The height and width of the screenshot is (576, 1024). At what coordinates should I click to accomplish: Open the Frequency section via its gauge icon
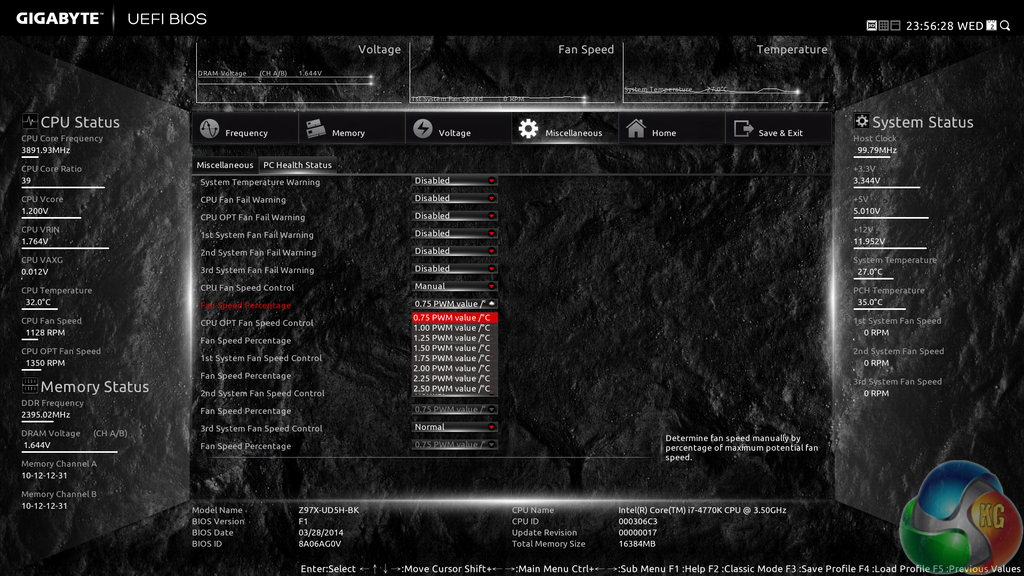click(210, 129)
